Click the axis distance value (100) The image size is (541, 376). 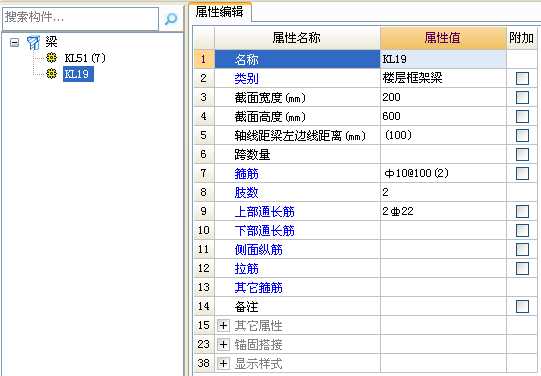click(443, 135)
